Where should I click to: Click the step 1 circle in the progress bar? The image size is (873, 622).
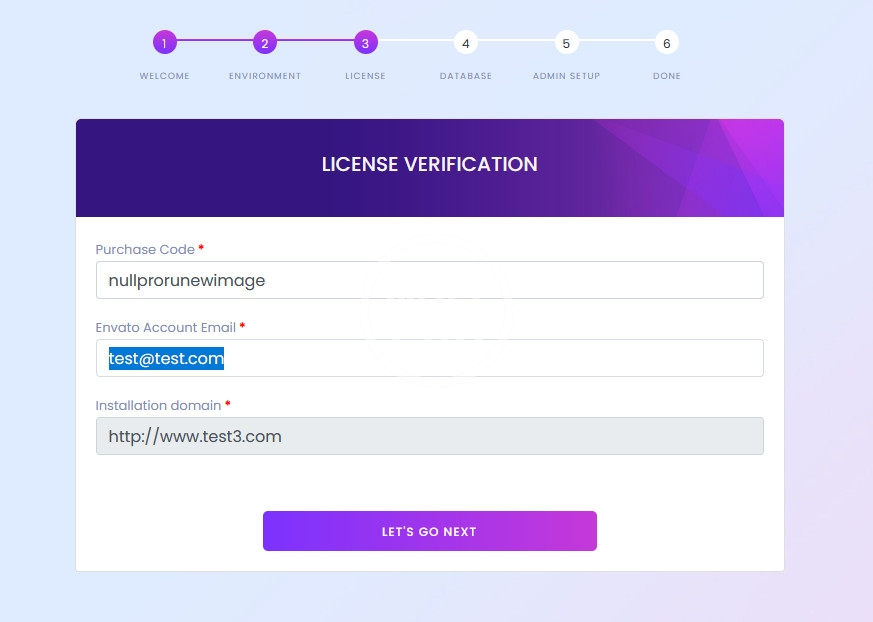[x=164, y=43]
